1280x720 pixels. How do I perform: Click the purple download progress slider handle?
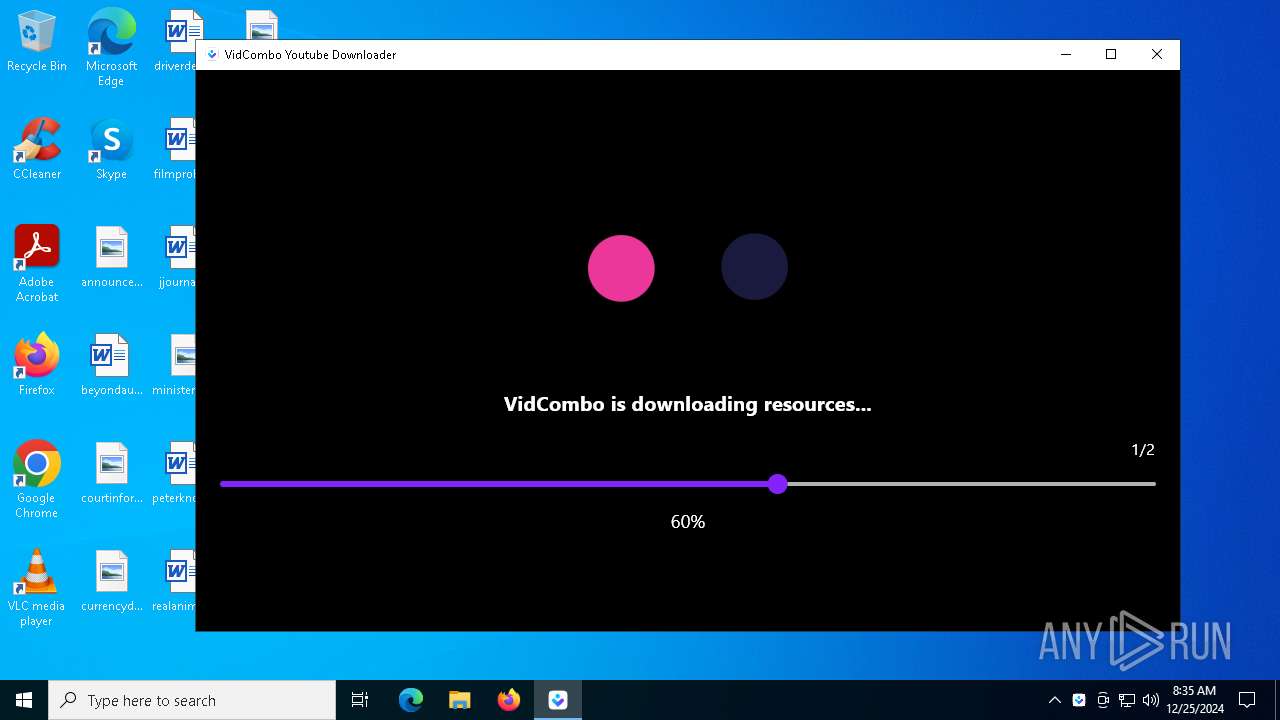778,484
